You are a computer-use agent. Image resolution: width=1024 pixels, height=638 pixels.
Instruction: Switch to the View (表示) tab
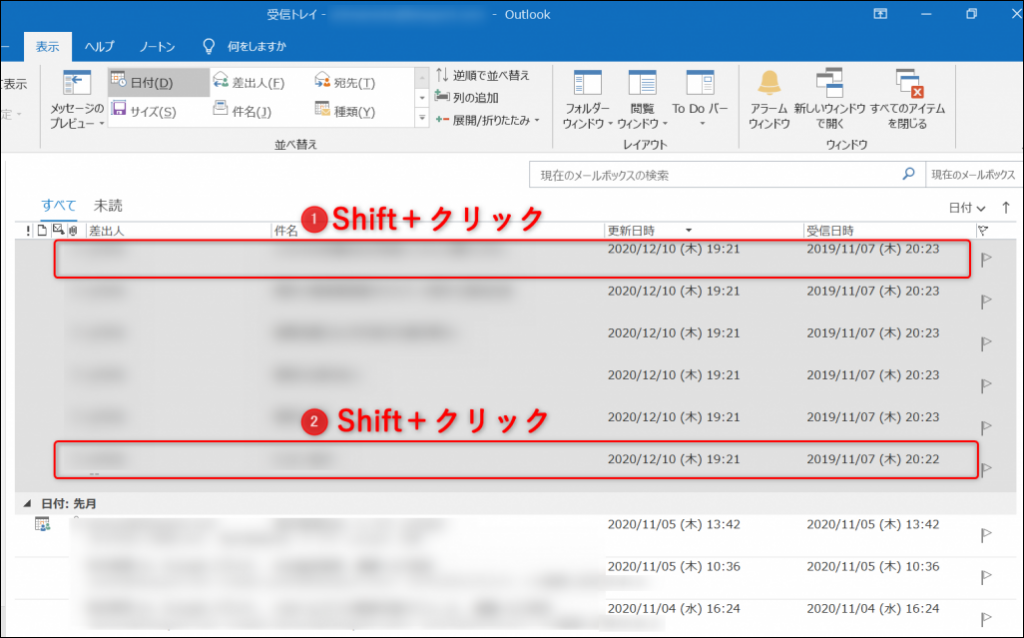(47, 46)
